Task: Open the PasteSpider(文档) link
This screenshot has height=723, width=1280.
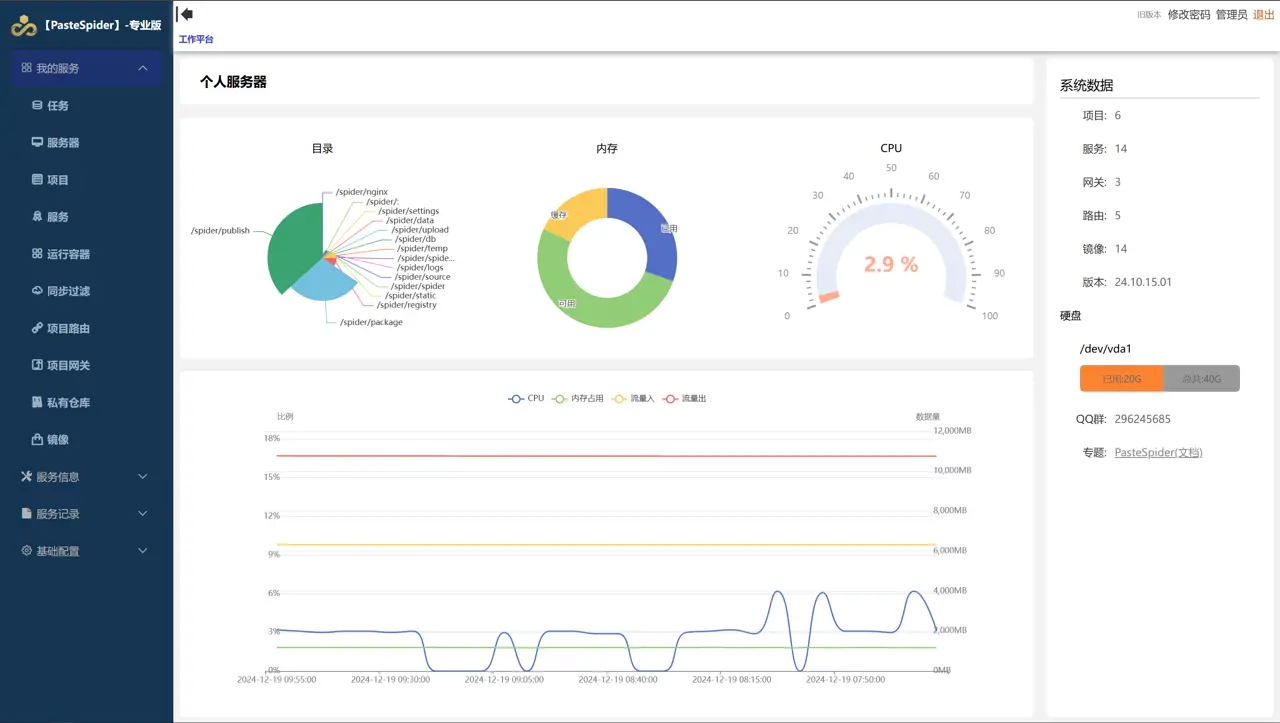Action: click(1158, 452)
